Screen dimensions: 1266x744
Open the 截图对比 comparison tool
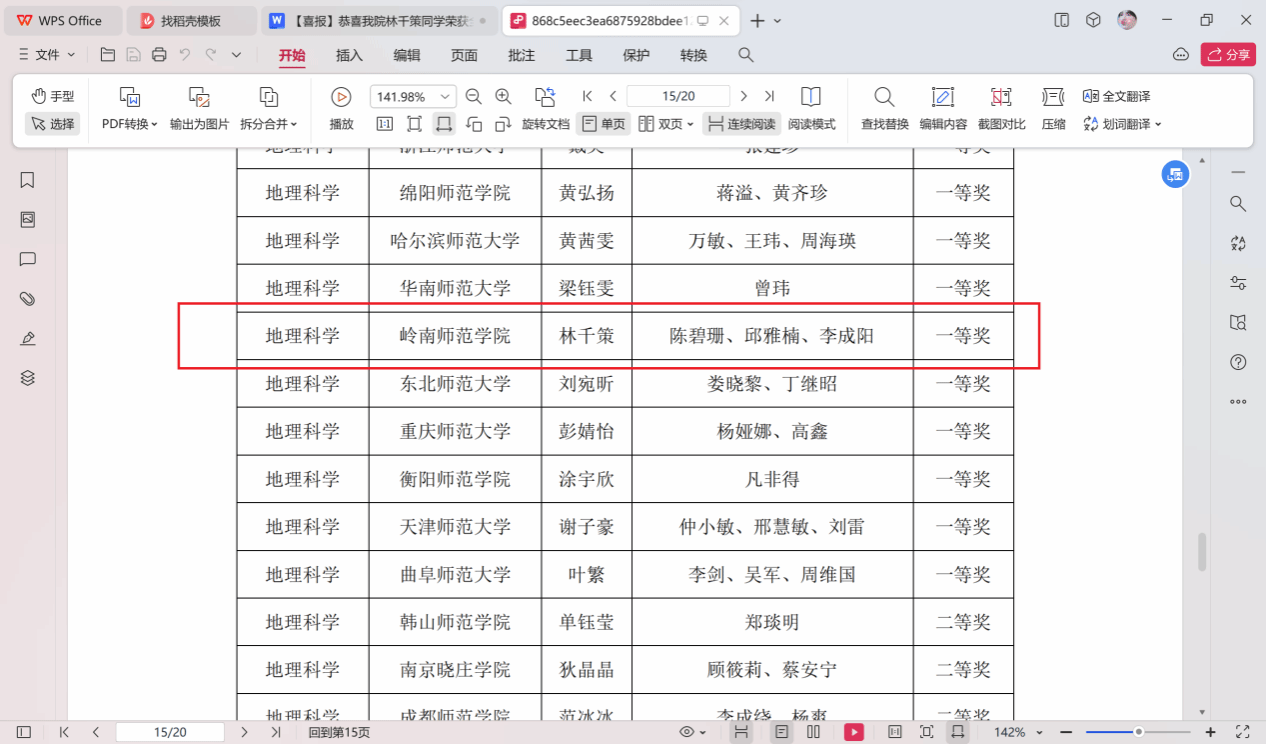1000,97
